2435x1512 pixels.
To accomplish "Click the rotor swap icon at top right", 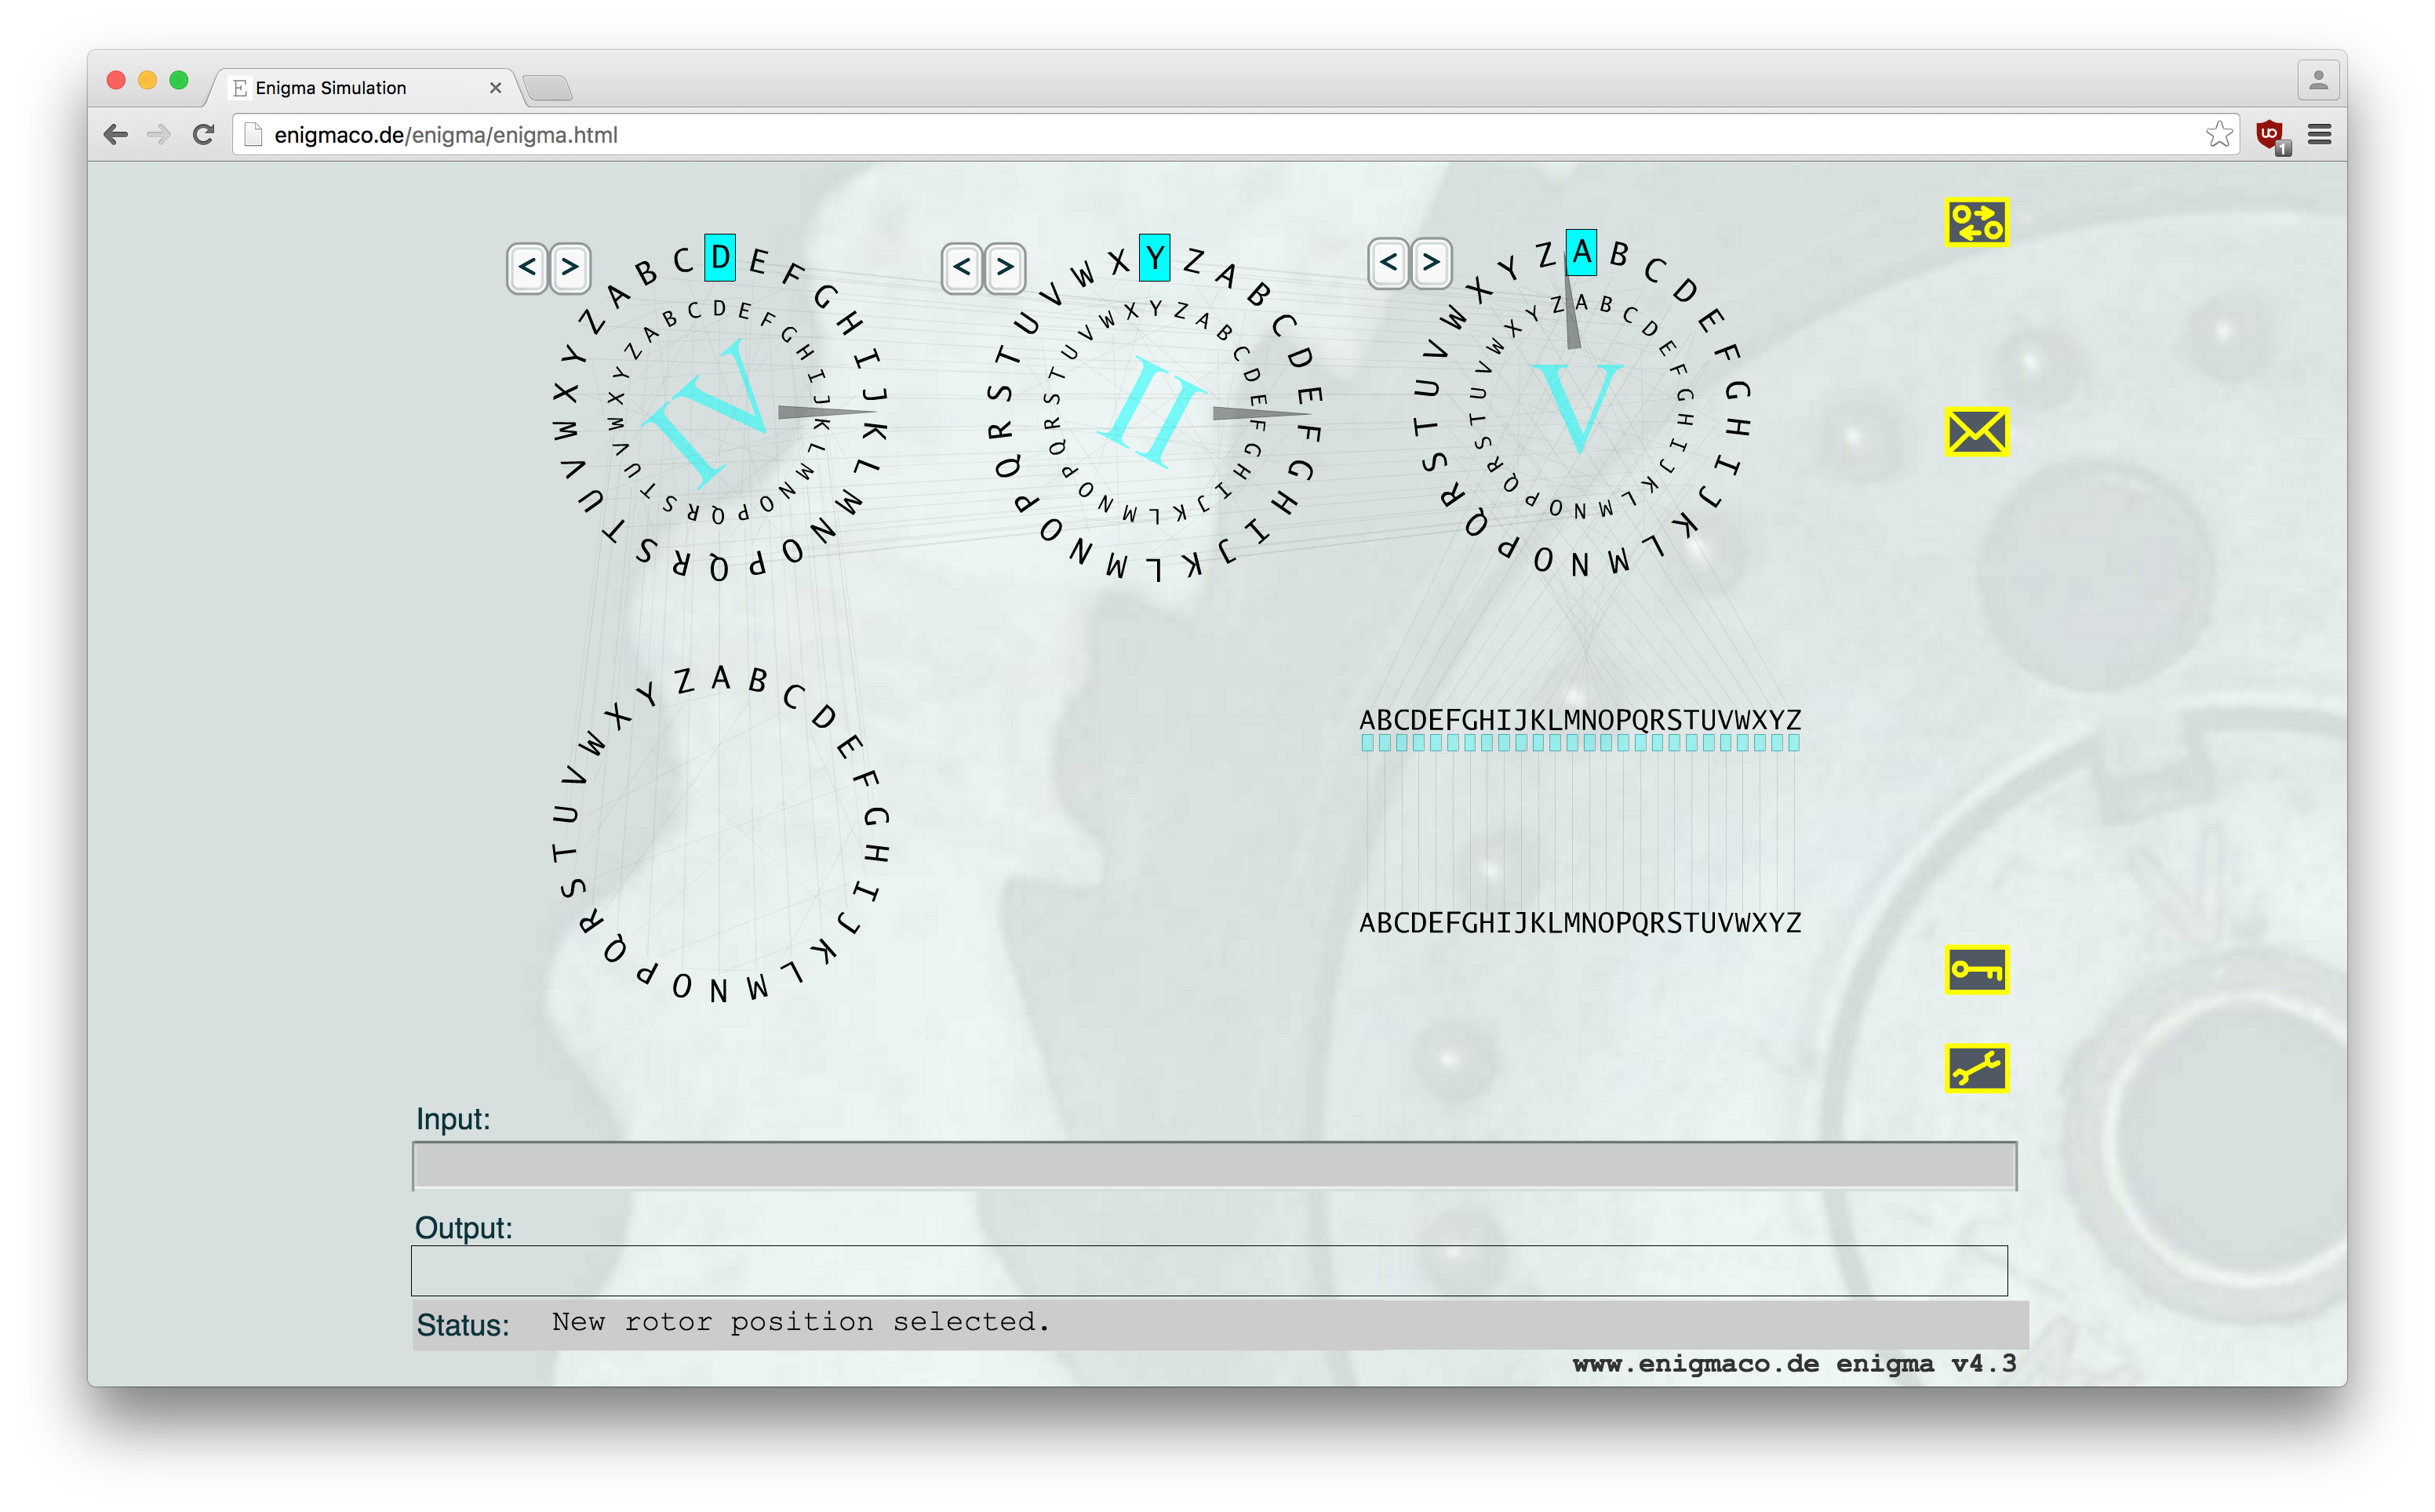I will (x=1976, y=222).
